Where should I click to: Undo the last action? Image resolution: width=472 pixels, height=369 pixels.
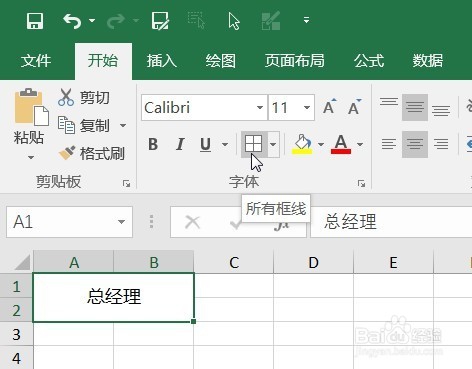point(72,21)
